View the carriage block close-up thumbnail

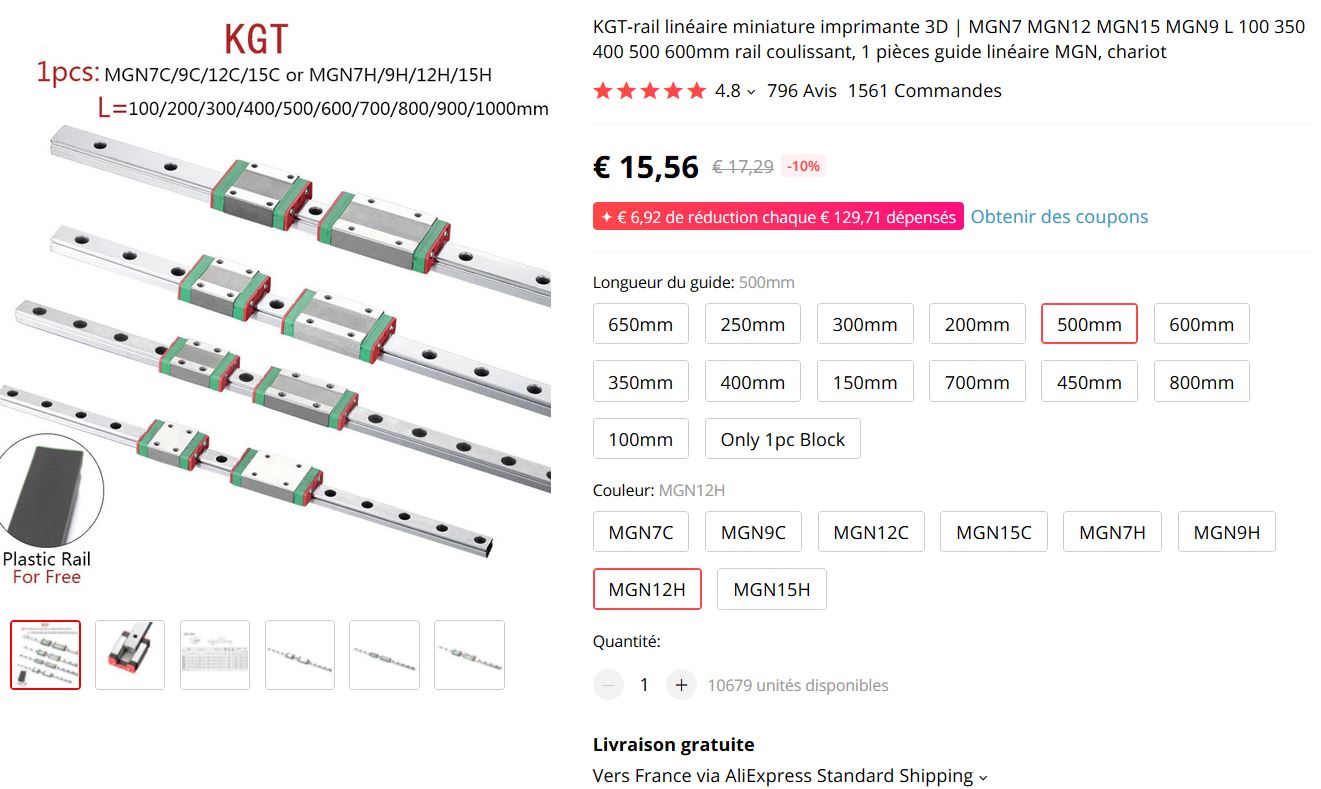(x=130, y=655)
